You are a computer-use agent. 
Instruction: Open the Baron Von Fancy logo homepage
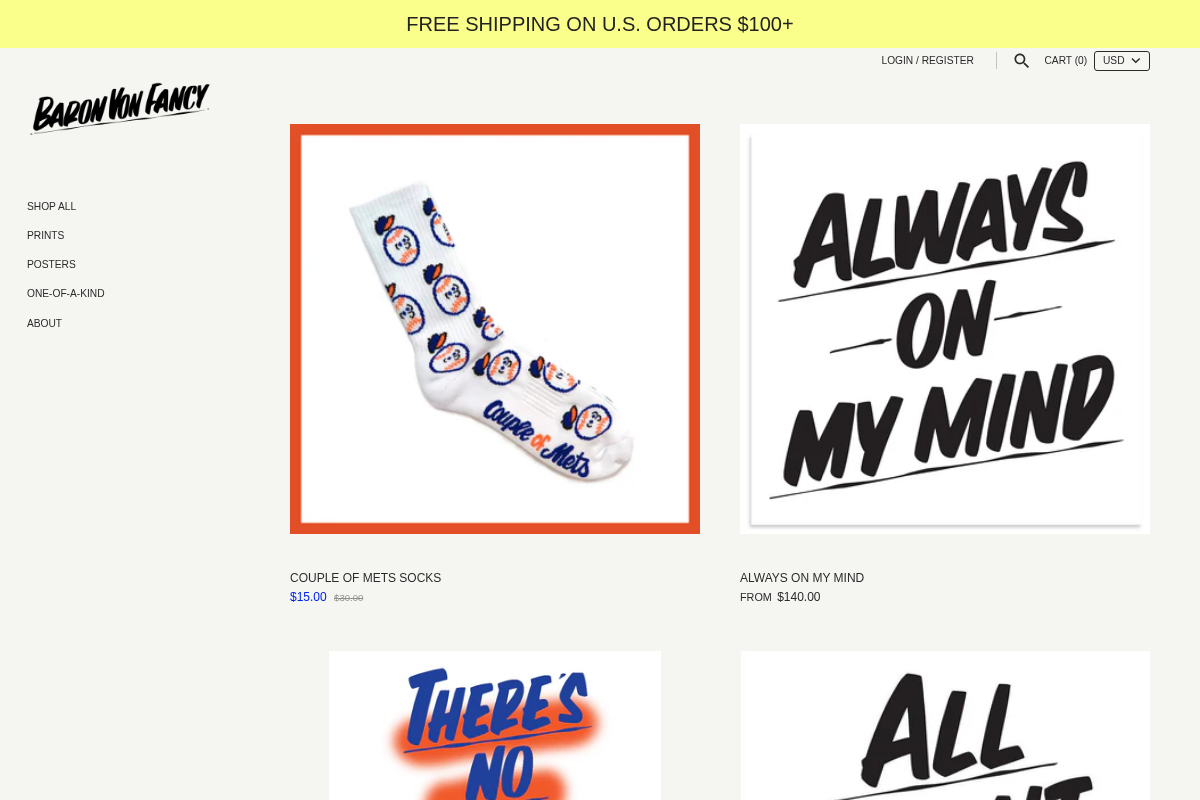(x=120, y=108)
